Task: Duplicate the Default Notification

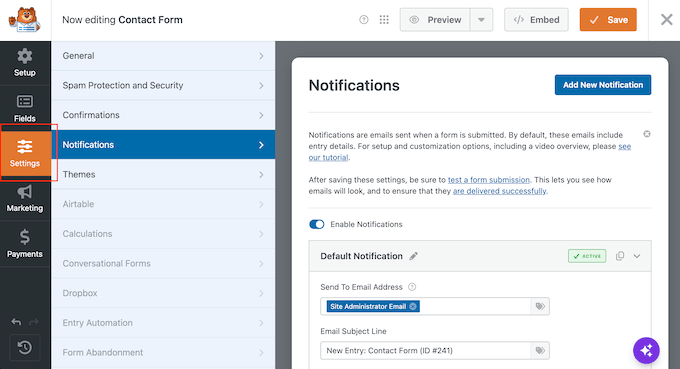Action: point(620,256)
